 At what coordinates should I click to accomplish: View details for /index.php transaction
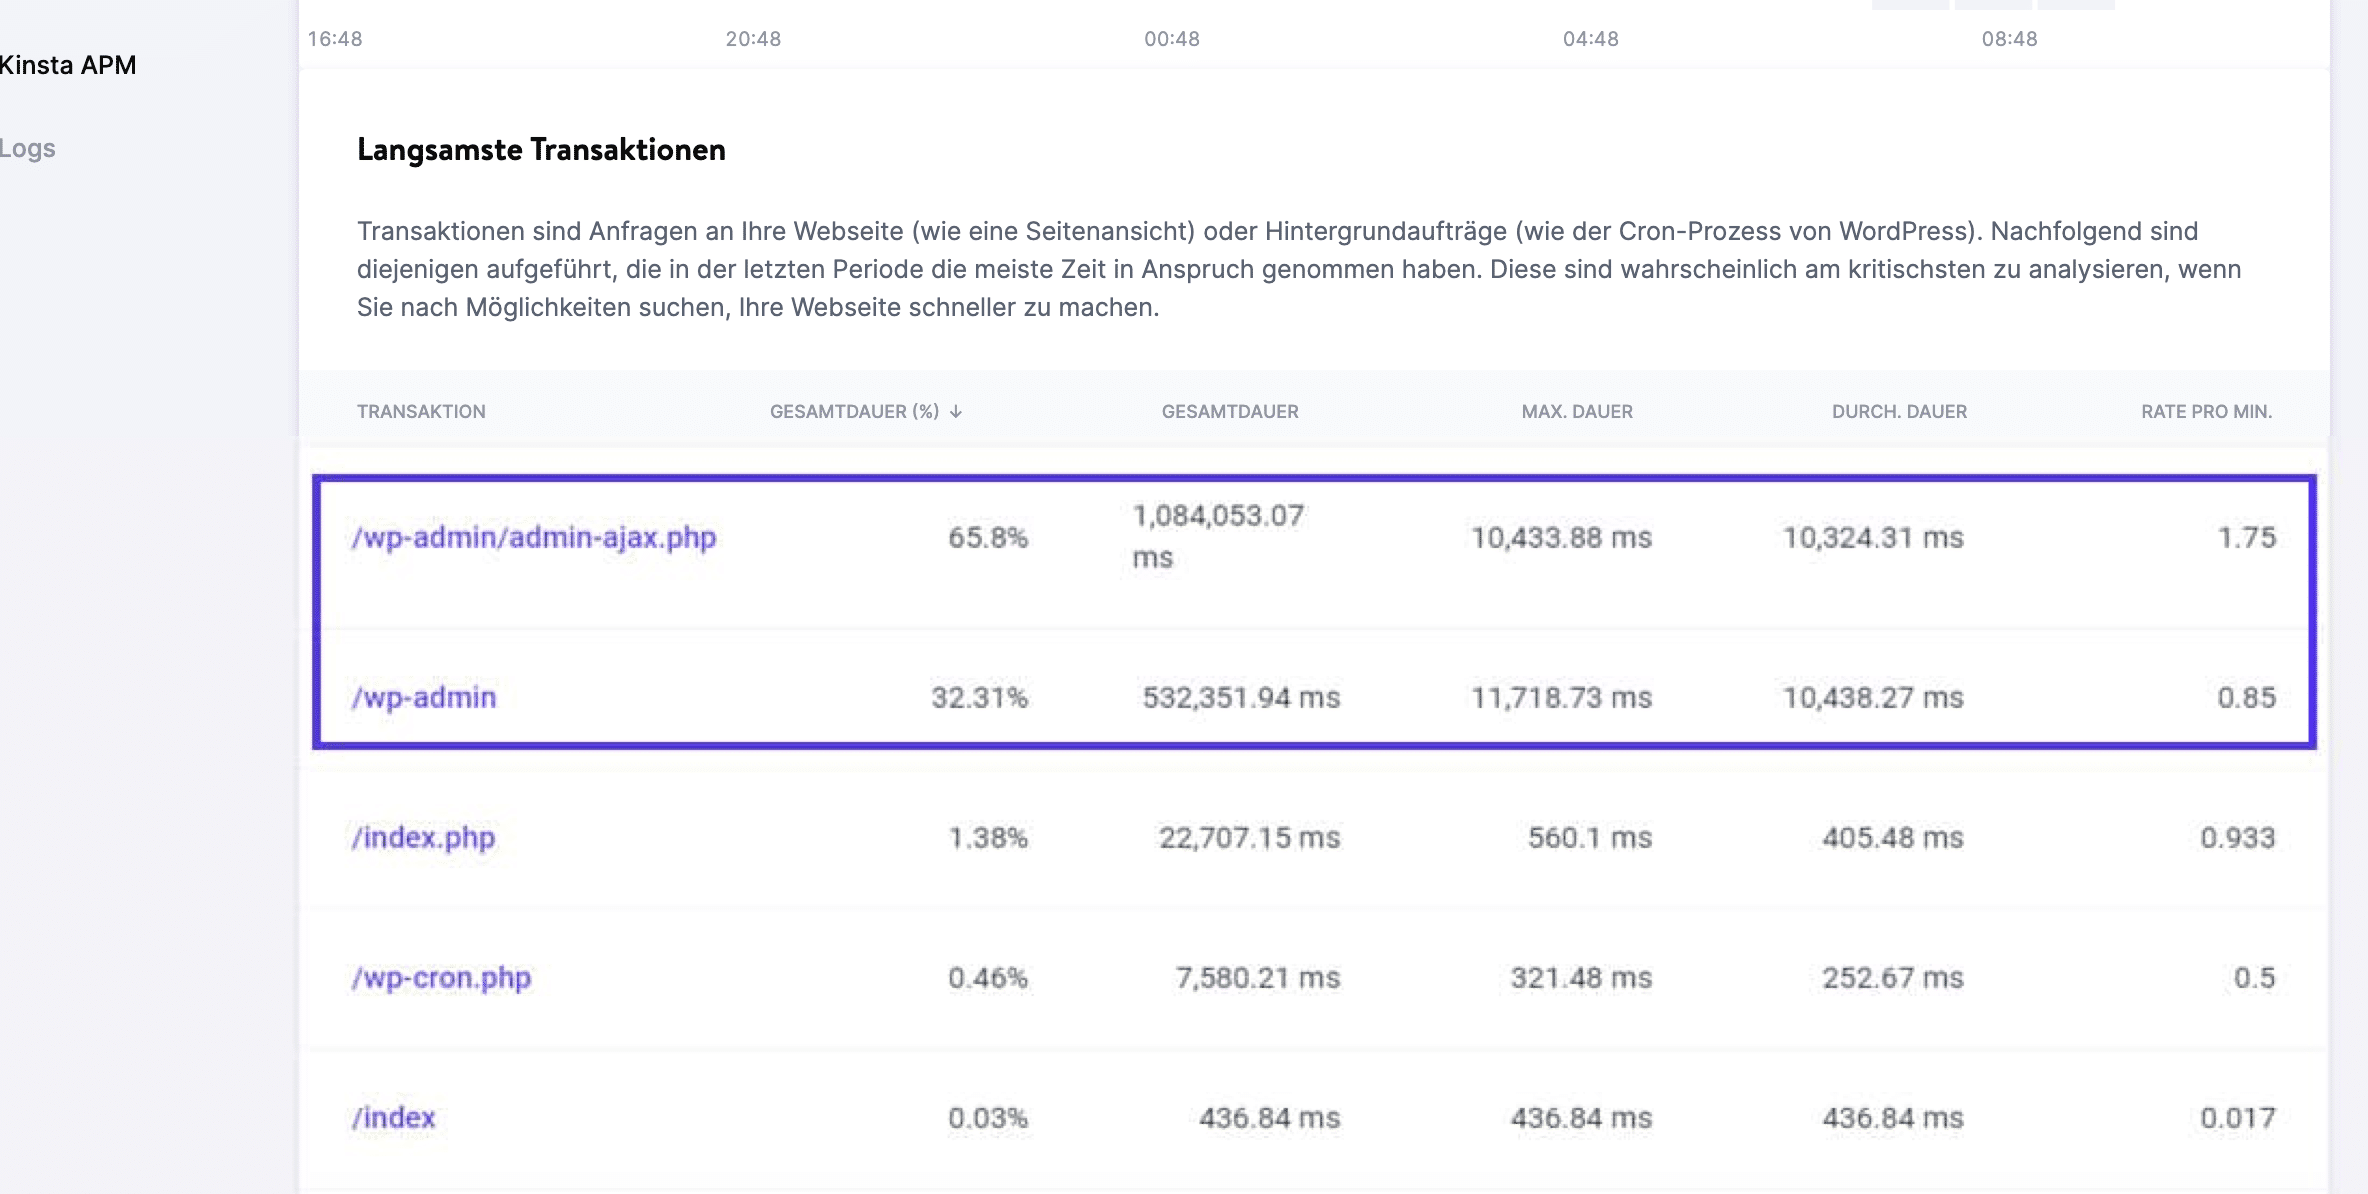point(424,837)
